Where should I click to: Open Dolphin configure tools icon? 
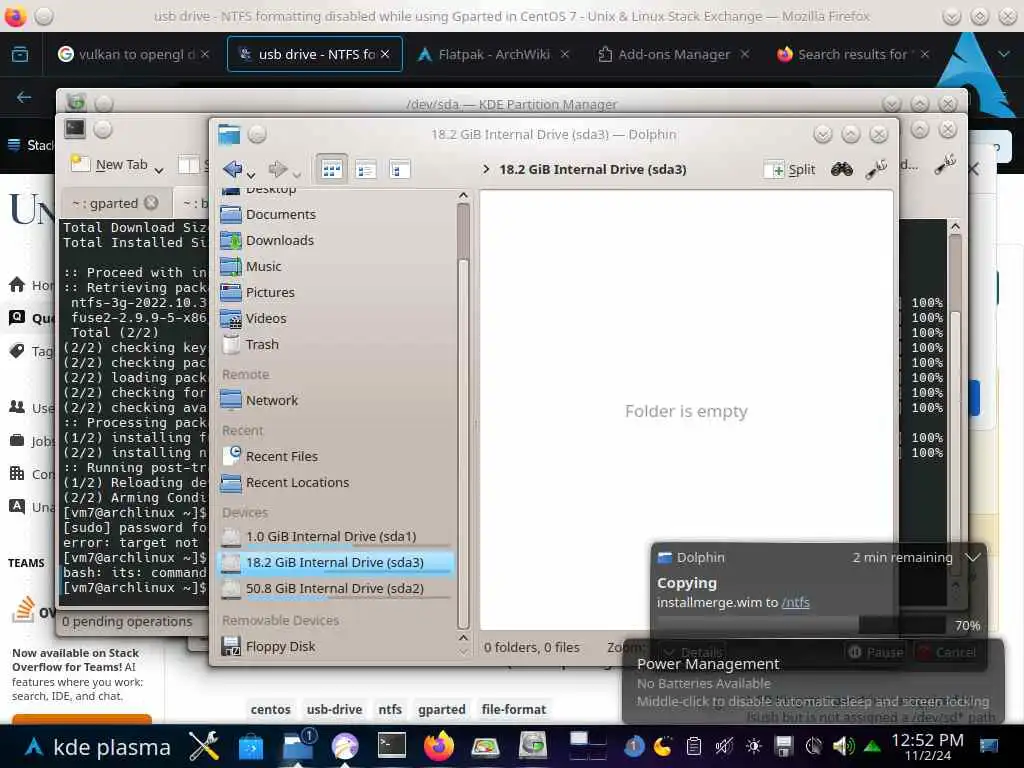click(x=876, y=170)
